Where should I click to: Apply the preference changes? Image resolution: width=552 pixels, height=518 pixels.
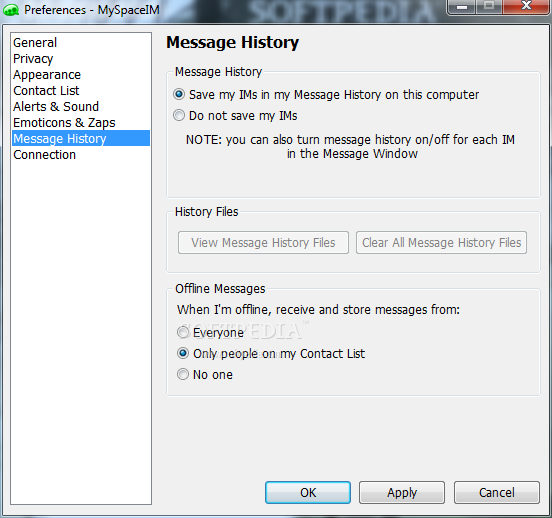pyautogui.click(x=402, y=493)
